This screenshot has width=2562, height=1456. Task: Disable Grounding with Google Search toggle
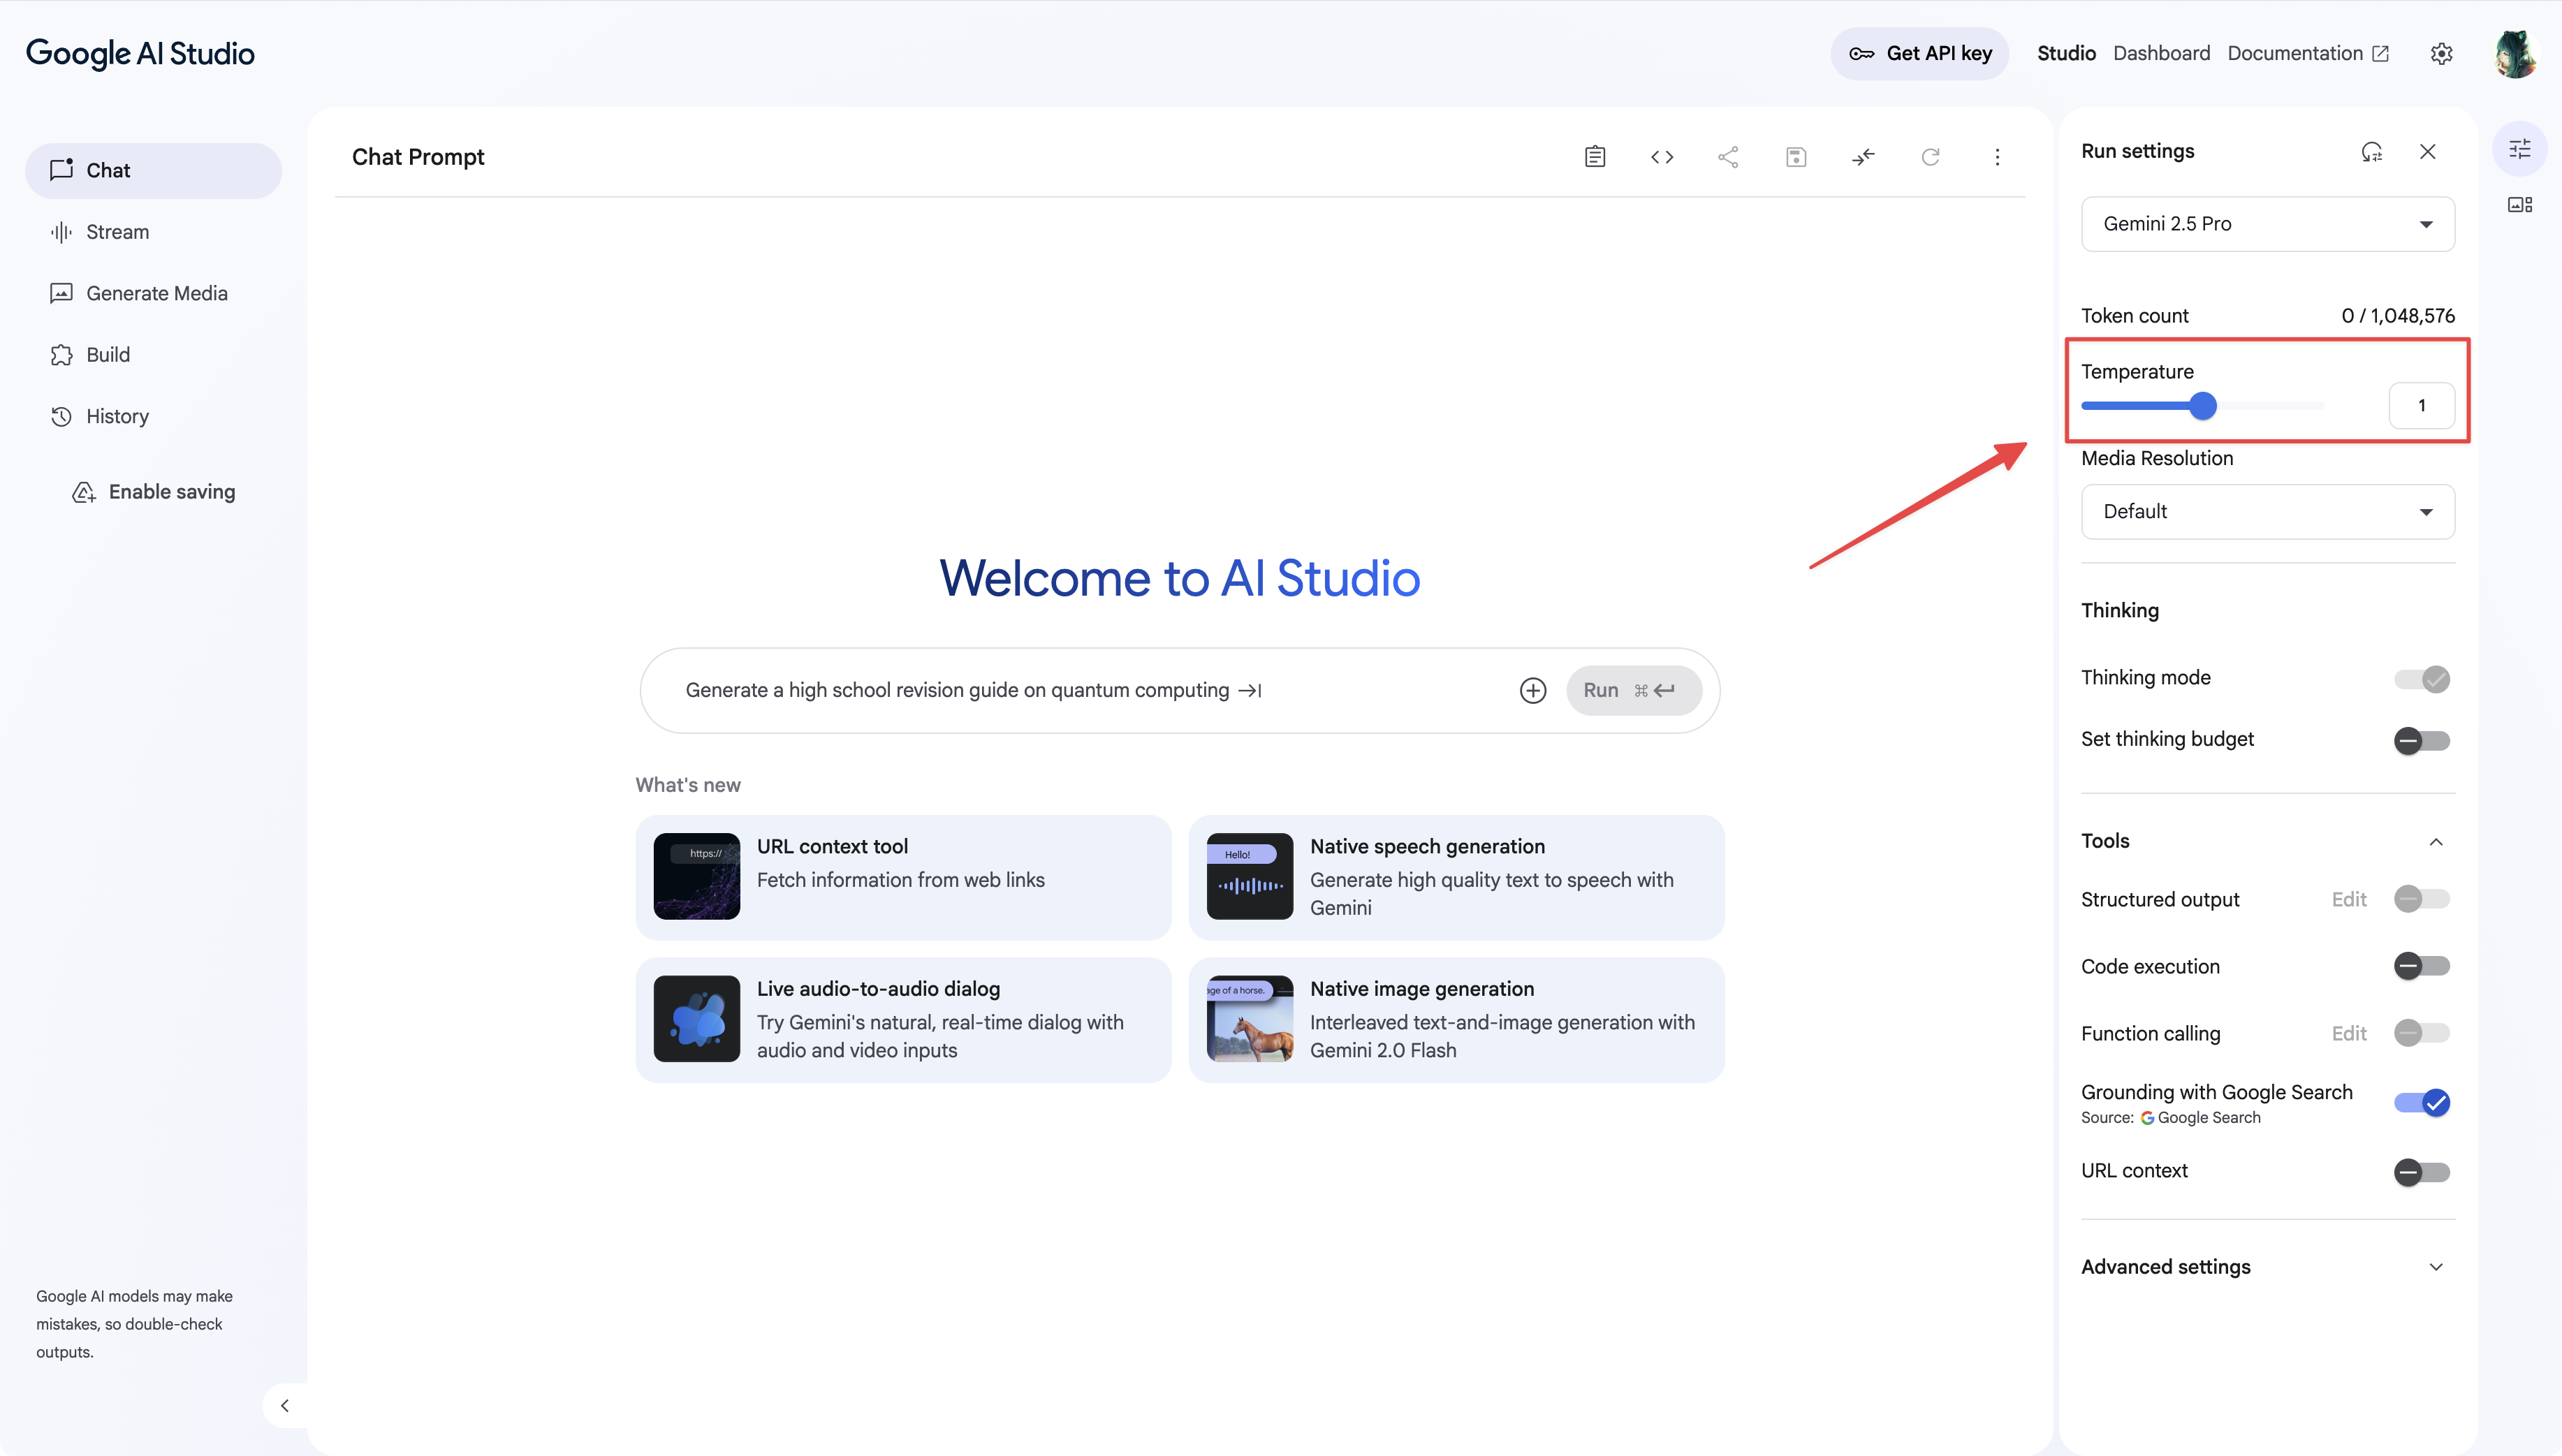coord(2421,1103)
